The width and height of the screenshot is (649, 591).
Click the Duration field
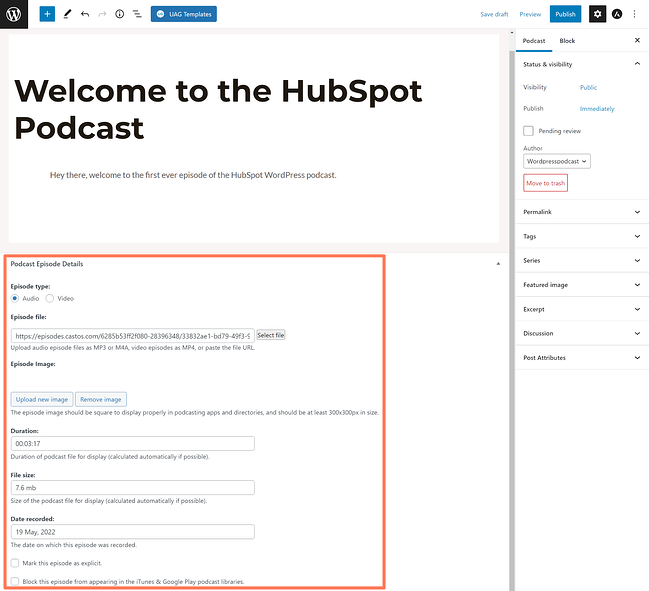click(132, 443)
